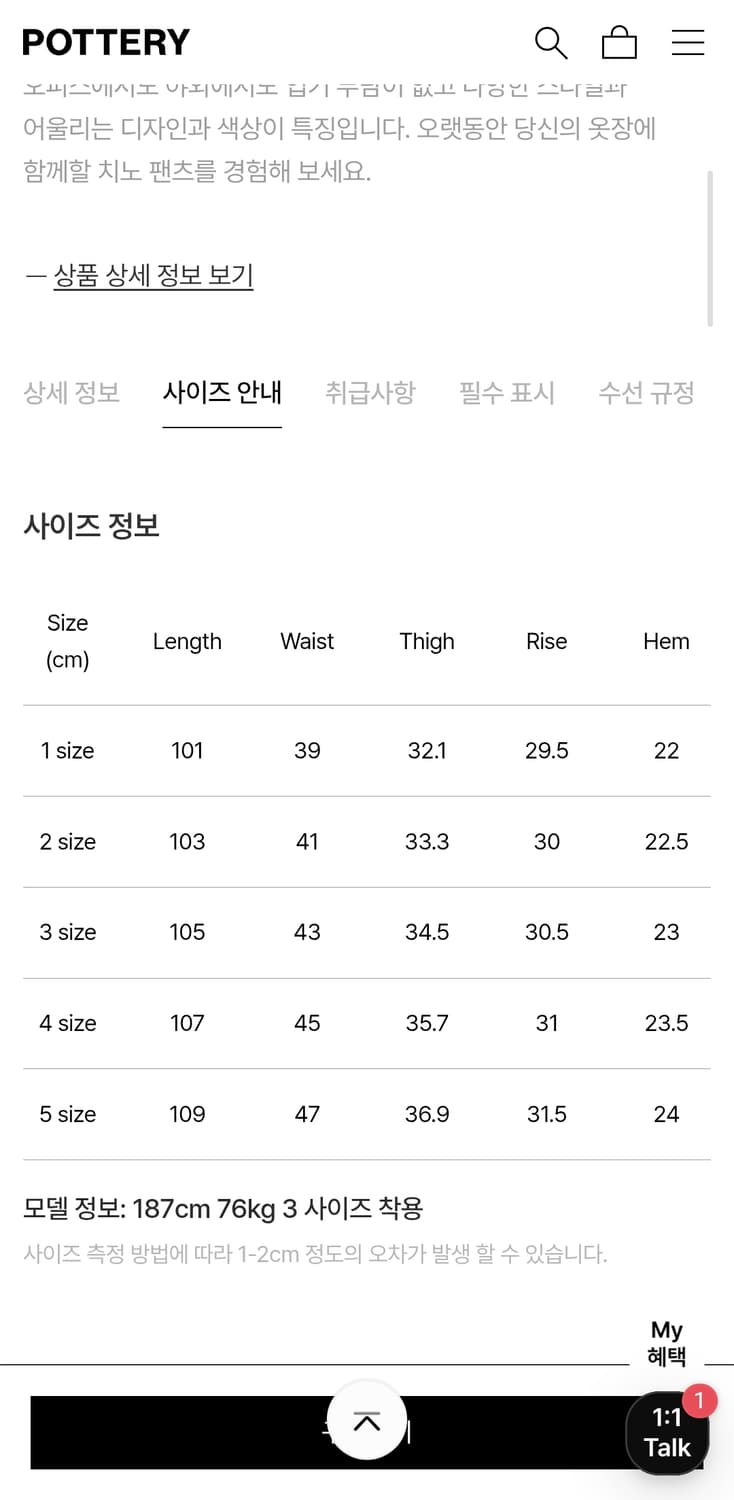
Task: Select the 3 size row in the table
Action: pos(367,932)
